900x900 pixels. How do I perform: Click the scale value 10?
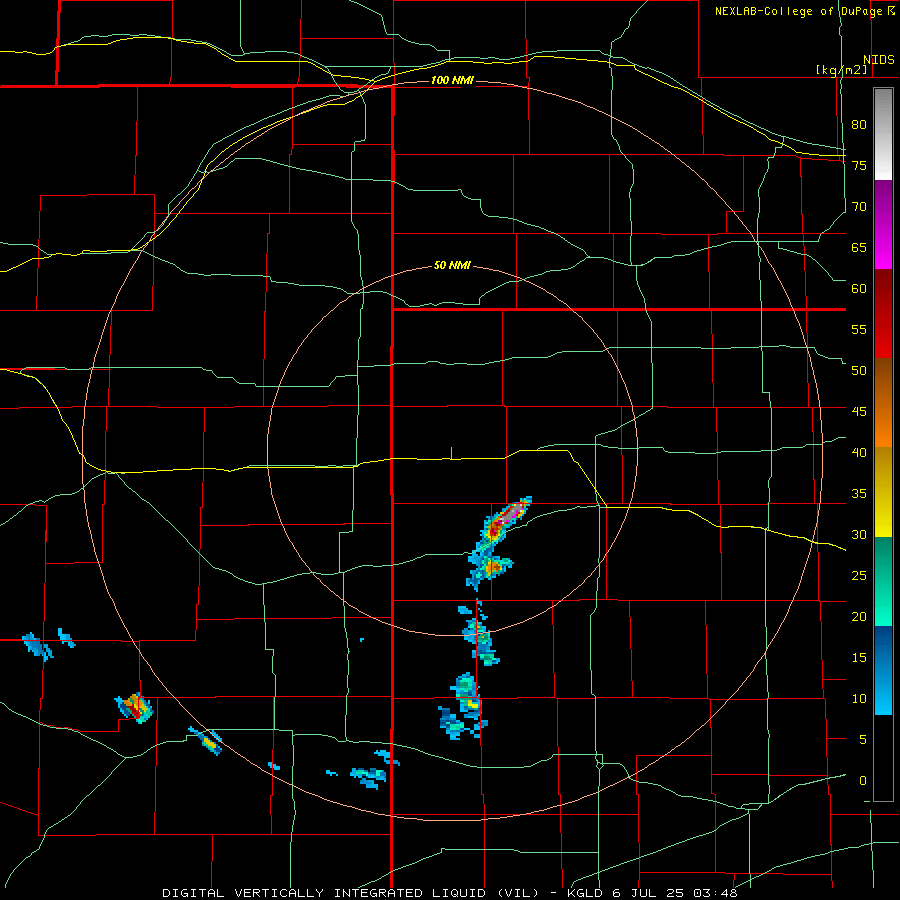pos(859,699)
